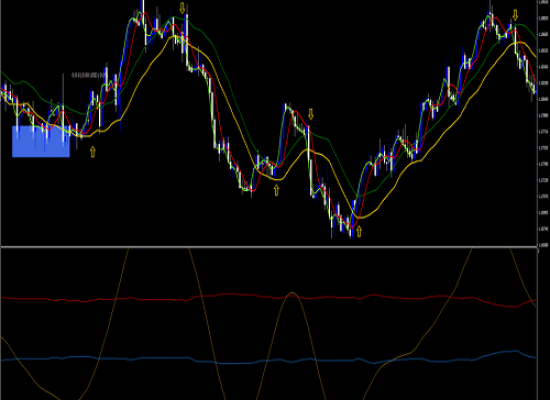Click the up arrow under the middle trough

point(276,191)
